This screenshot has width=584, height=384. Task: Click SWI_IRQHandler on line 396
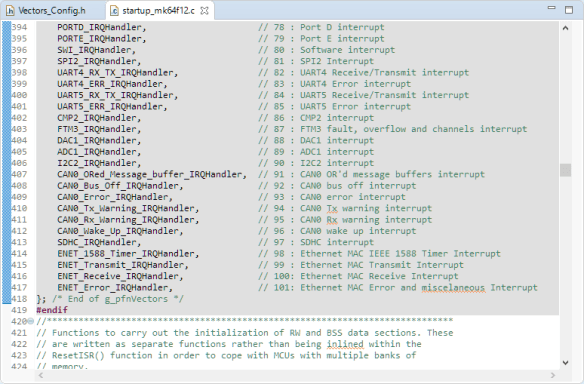(x=94, y=50)
